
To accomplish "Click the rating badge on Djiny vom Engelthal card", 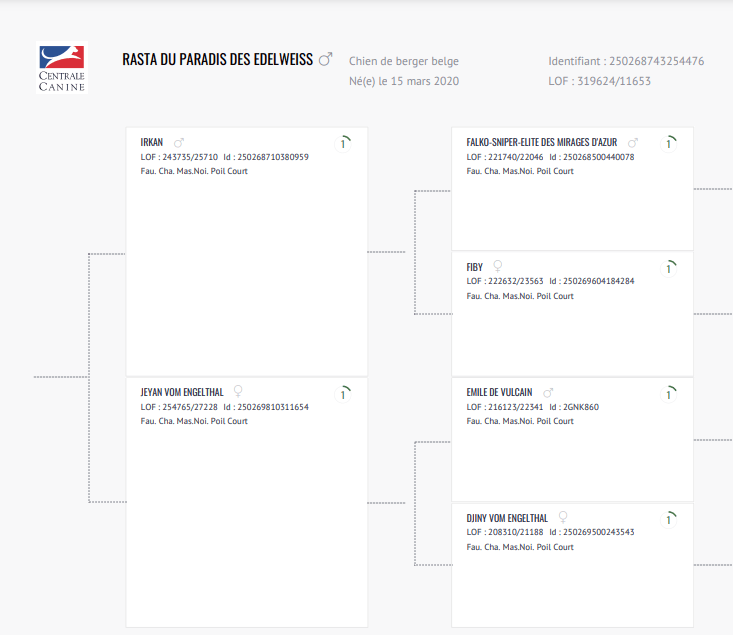I will click(669, 518).
